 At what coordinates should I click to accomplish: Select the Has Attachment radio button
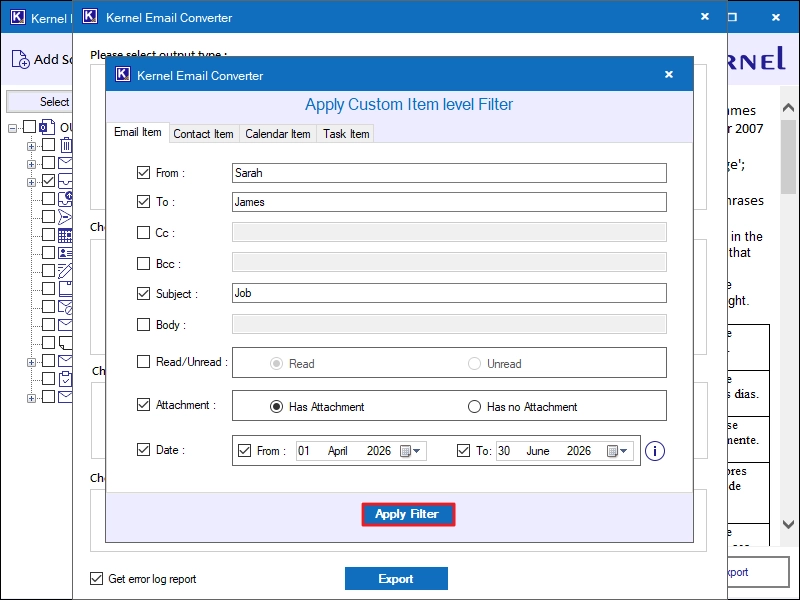point(276,407)
